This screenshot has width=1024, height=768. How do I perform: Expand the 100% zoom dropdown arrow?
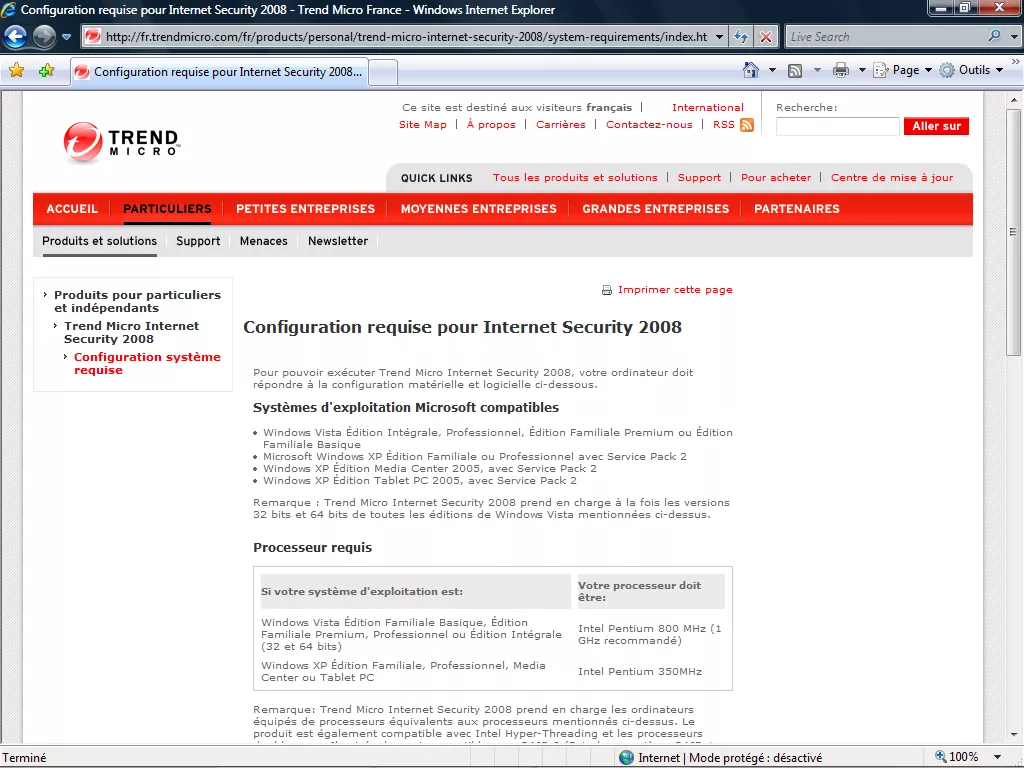997,758
